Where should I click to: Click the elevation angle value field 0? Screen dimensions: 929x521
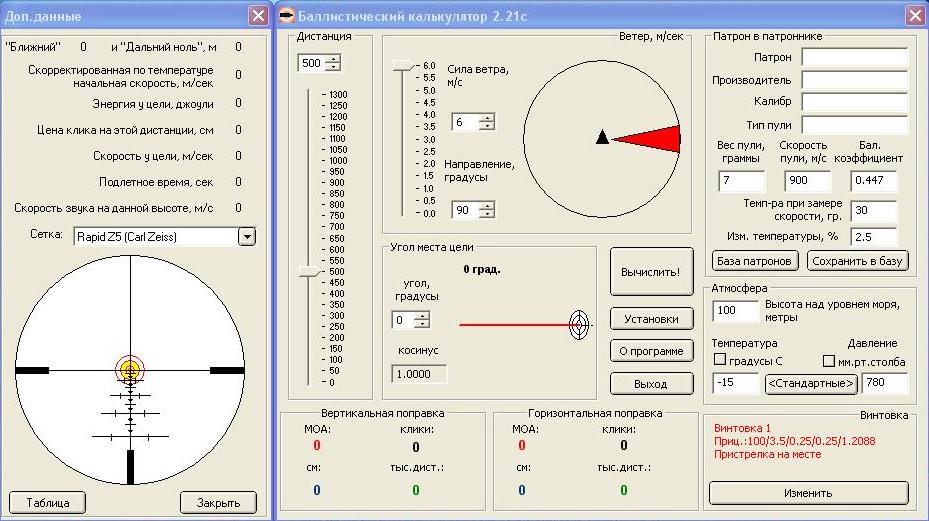pos(403,320)
